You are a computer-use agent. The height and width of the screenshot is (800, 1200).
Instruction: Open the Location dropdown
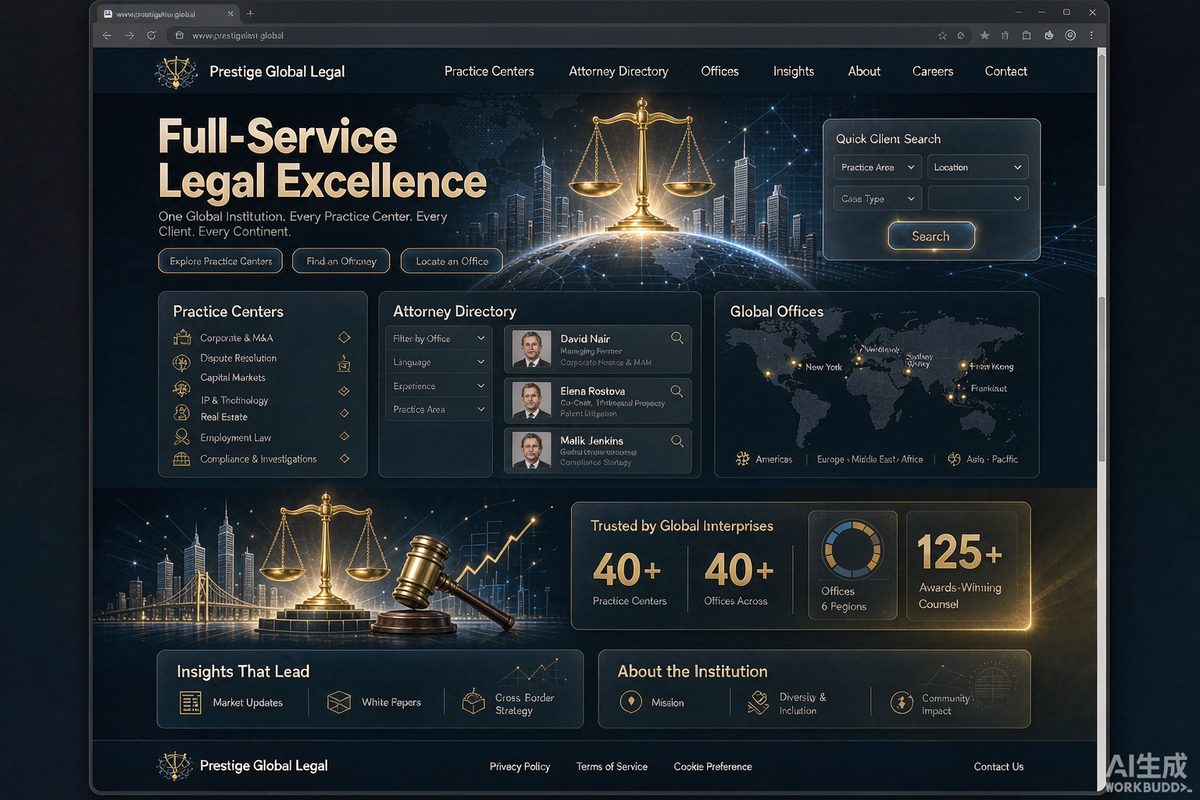click(x=978, y=168)
